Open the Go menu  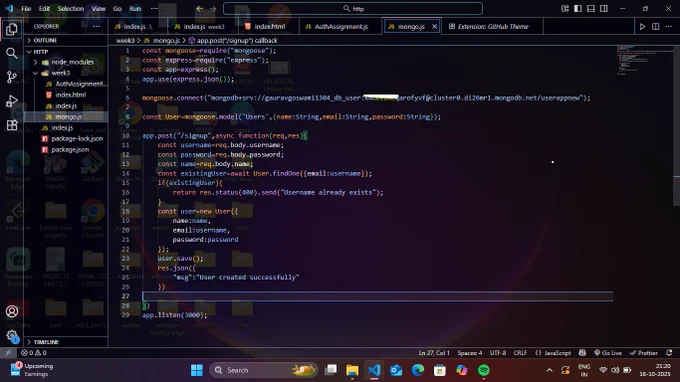118,8
